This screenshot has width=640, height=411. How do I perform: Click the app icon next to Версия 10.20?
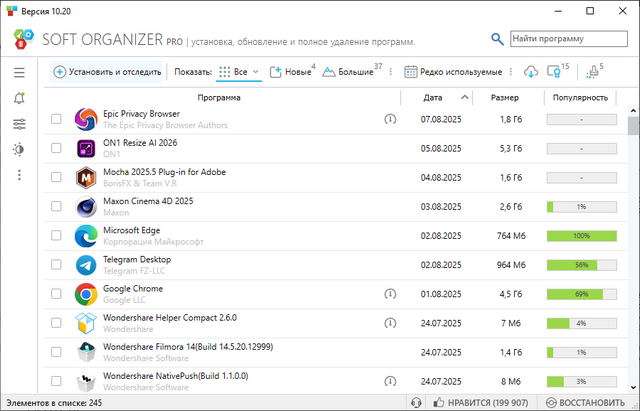coord(11,11)
